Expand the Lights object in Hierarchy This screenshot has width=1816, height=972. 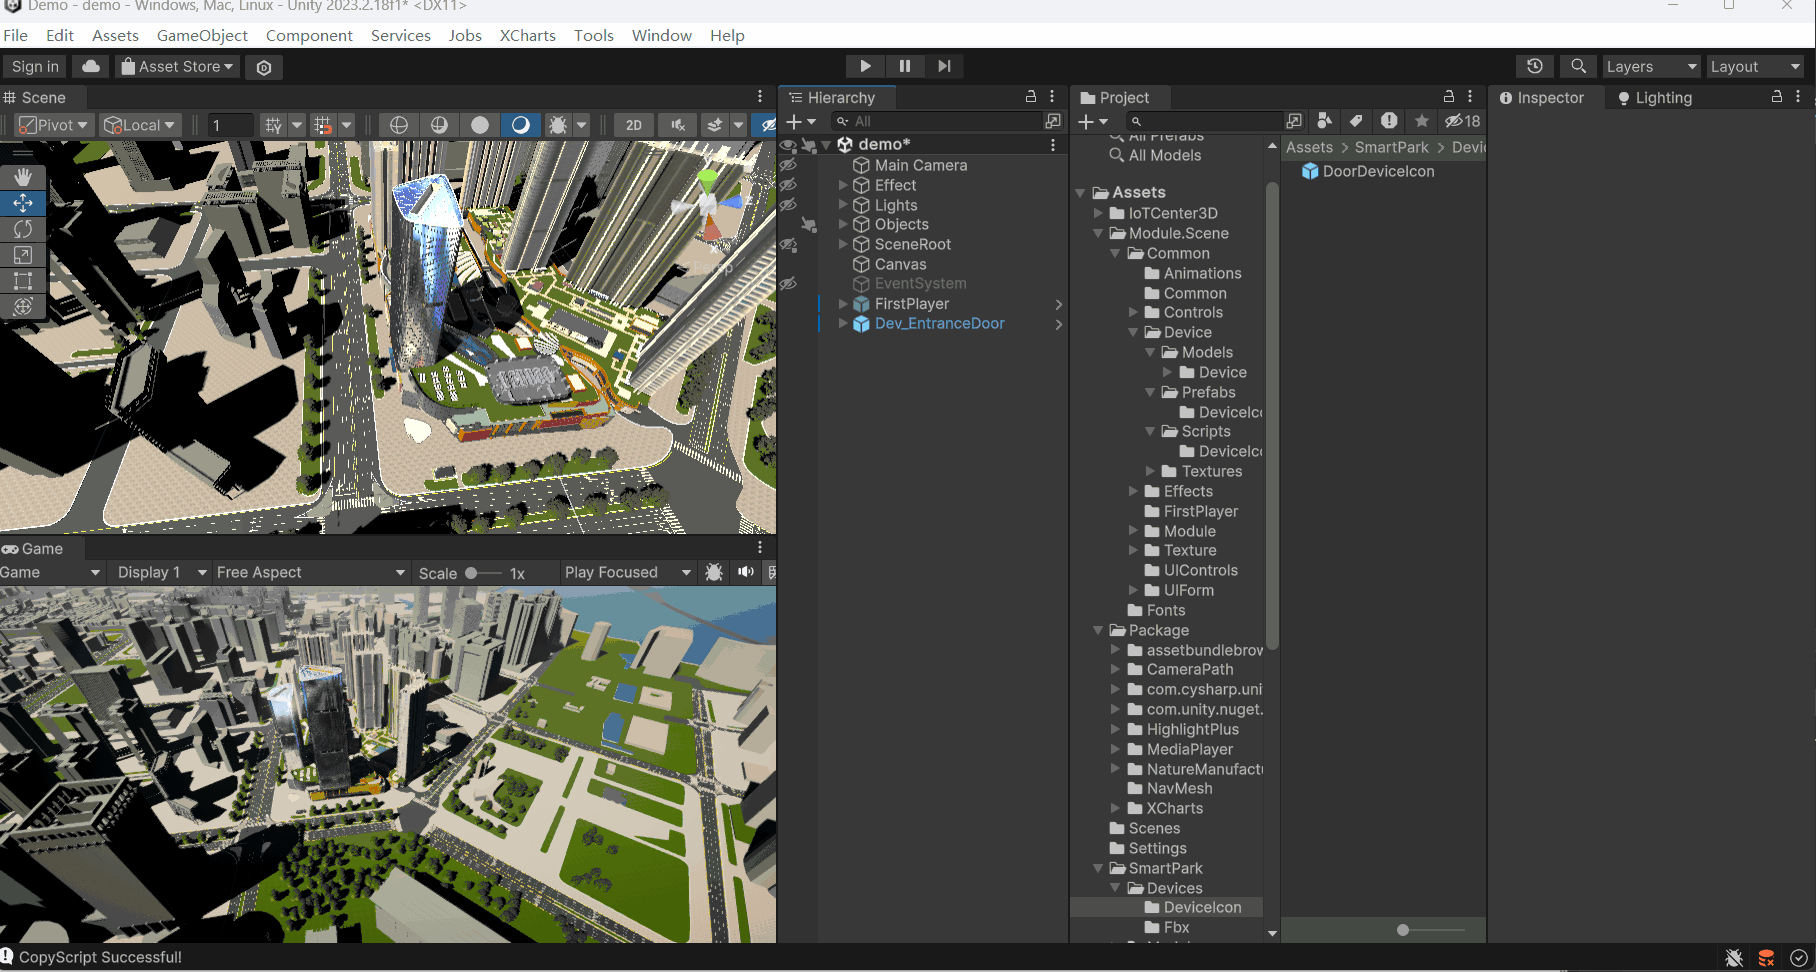pyautogui.click(x=843, y=205)
